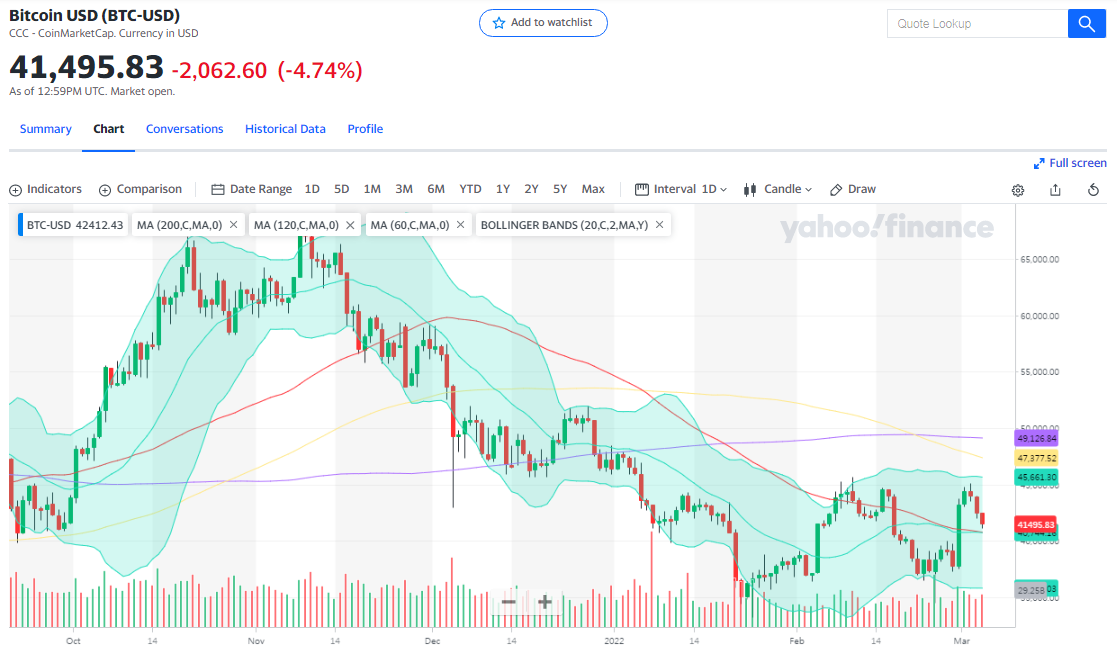Screen dimensions: 1117x656
Task: Click the 60,000.00 price axis label
Action: [x=1039, y=316]
